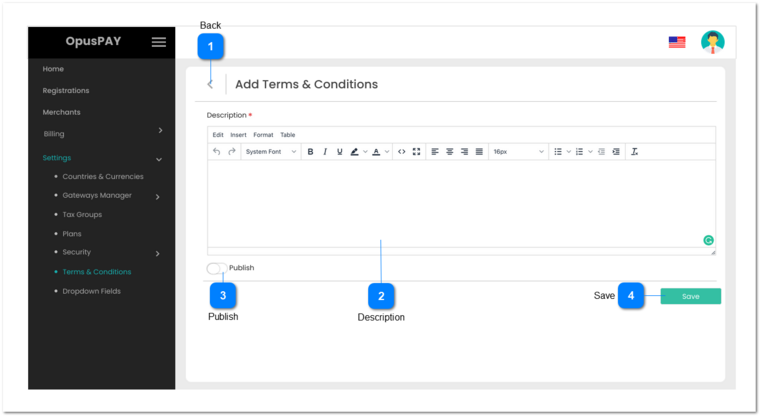Viewport: 761px width, 417px height.
Task: Open Plans settings
Action: (x=72, y=234)
